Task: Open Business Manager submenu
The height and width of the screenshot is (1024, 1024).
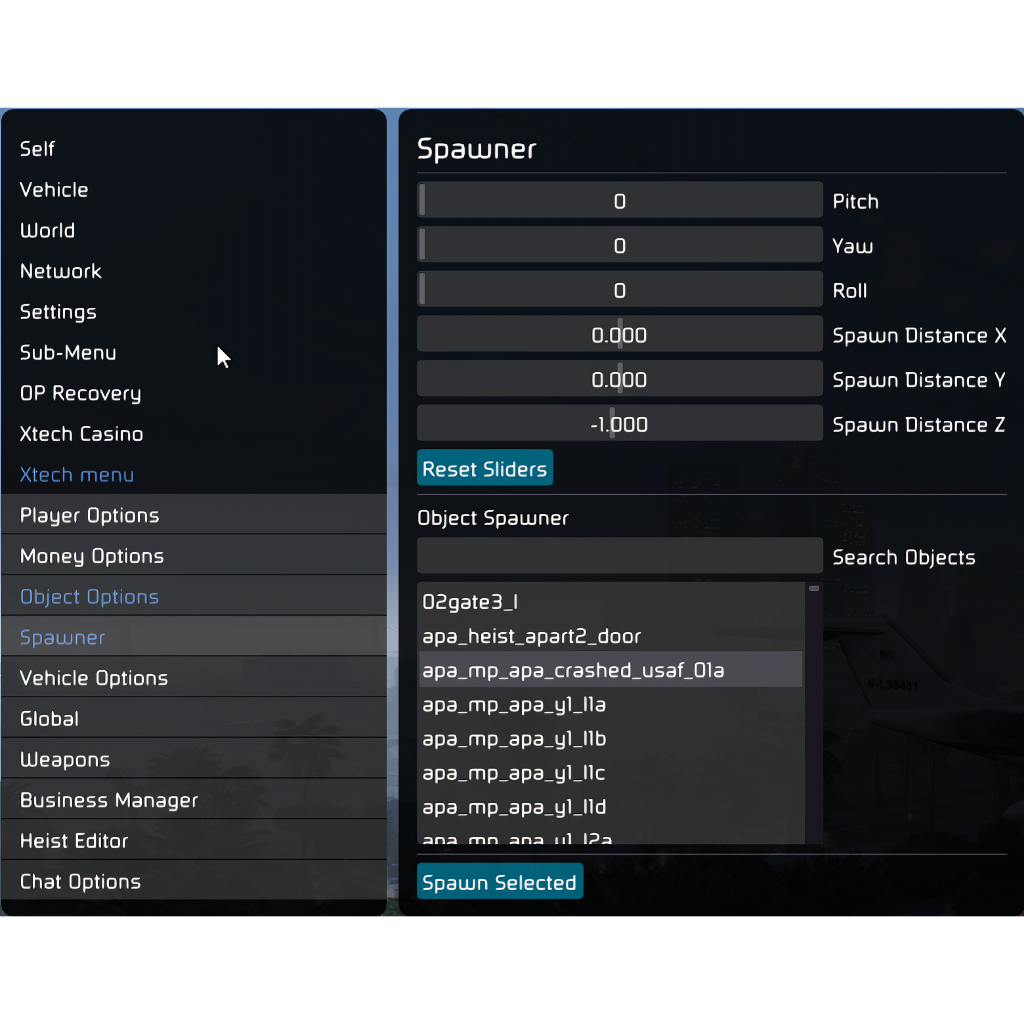Action: coord(109,800)
